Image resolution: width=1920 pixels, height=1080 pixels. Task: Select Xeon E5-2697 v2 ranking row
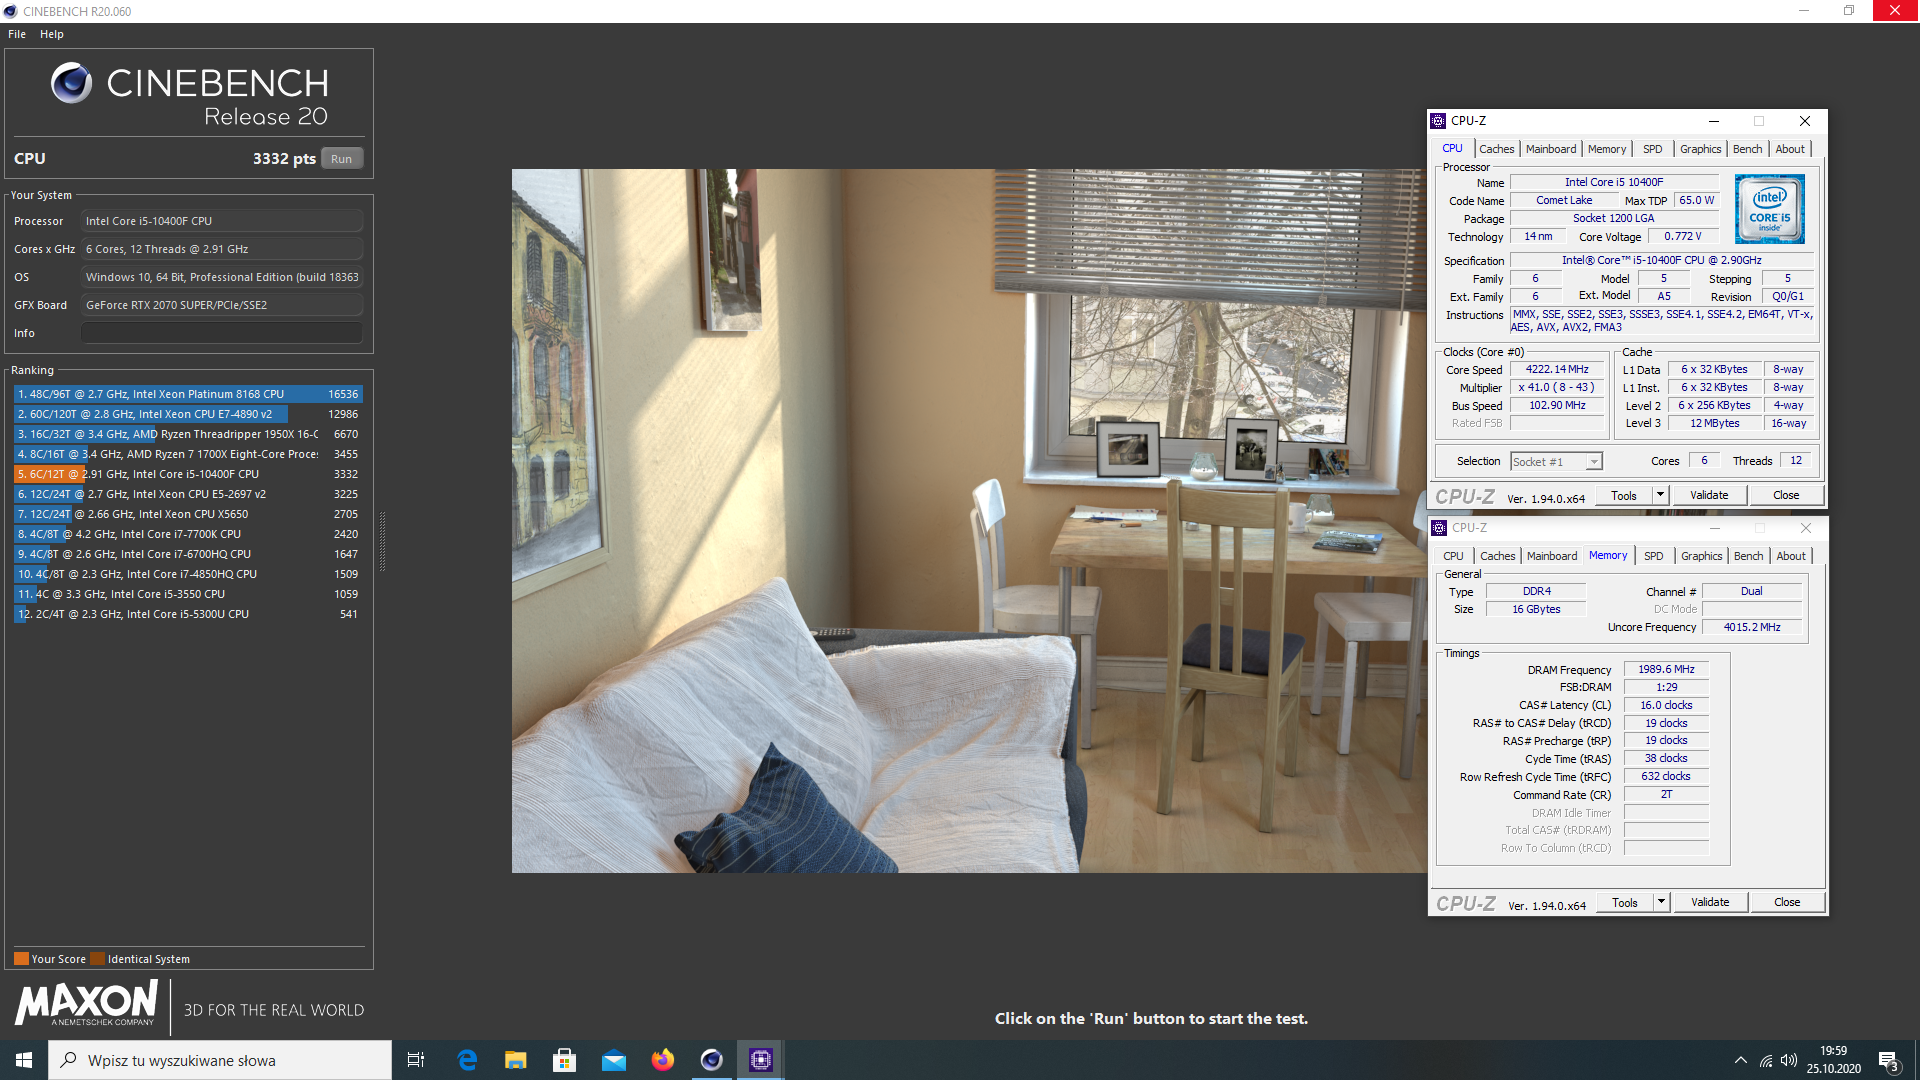(188, 494)
